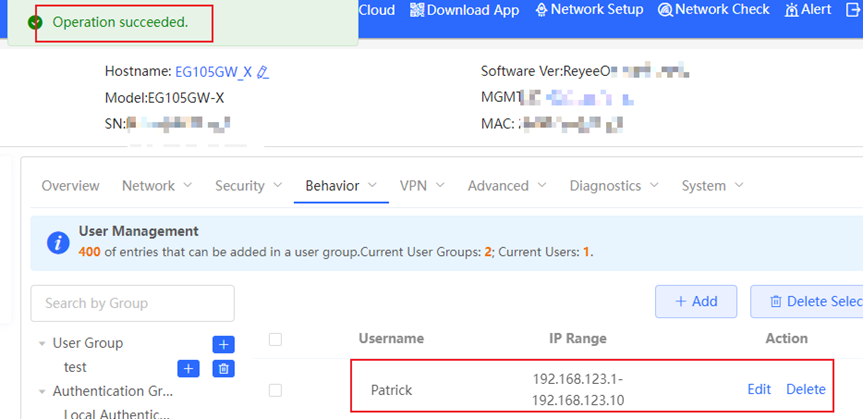Screen dimensions: 863x419
Task: Click the EG105GW_X hostname link
Action: pyautogui.click(x=214, y=72)
